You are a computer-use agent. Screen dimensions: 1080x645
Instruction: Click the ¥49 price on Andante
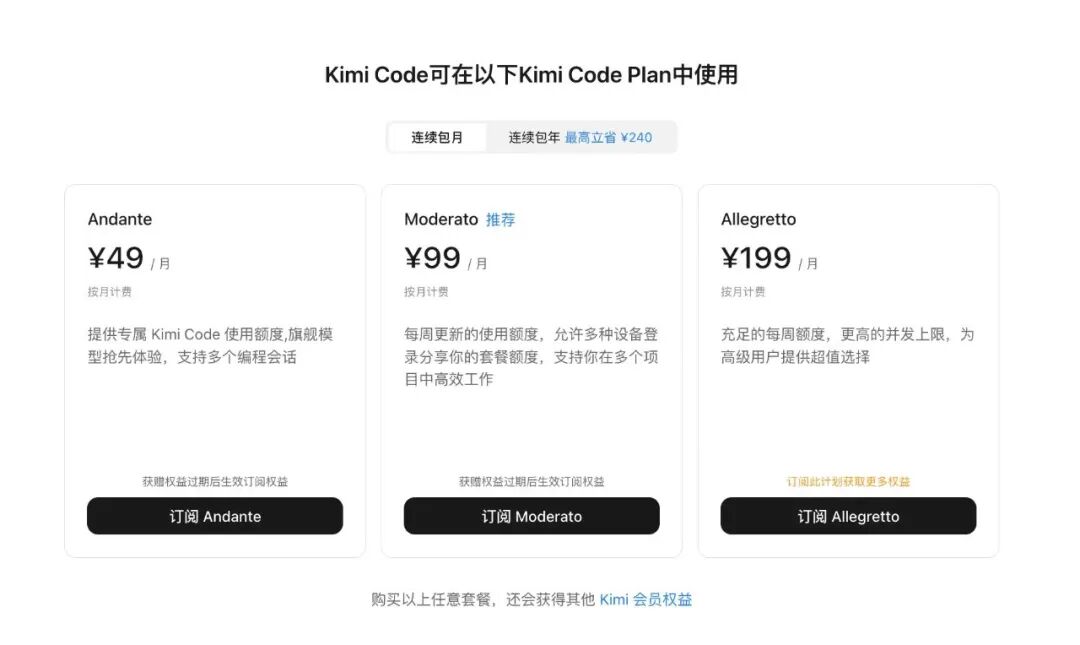[x=116, y=257]
